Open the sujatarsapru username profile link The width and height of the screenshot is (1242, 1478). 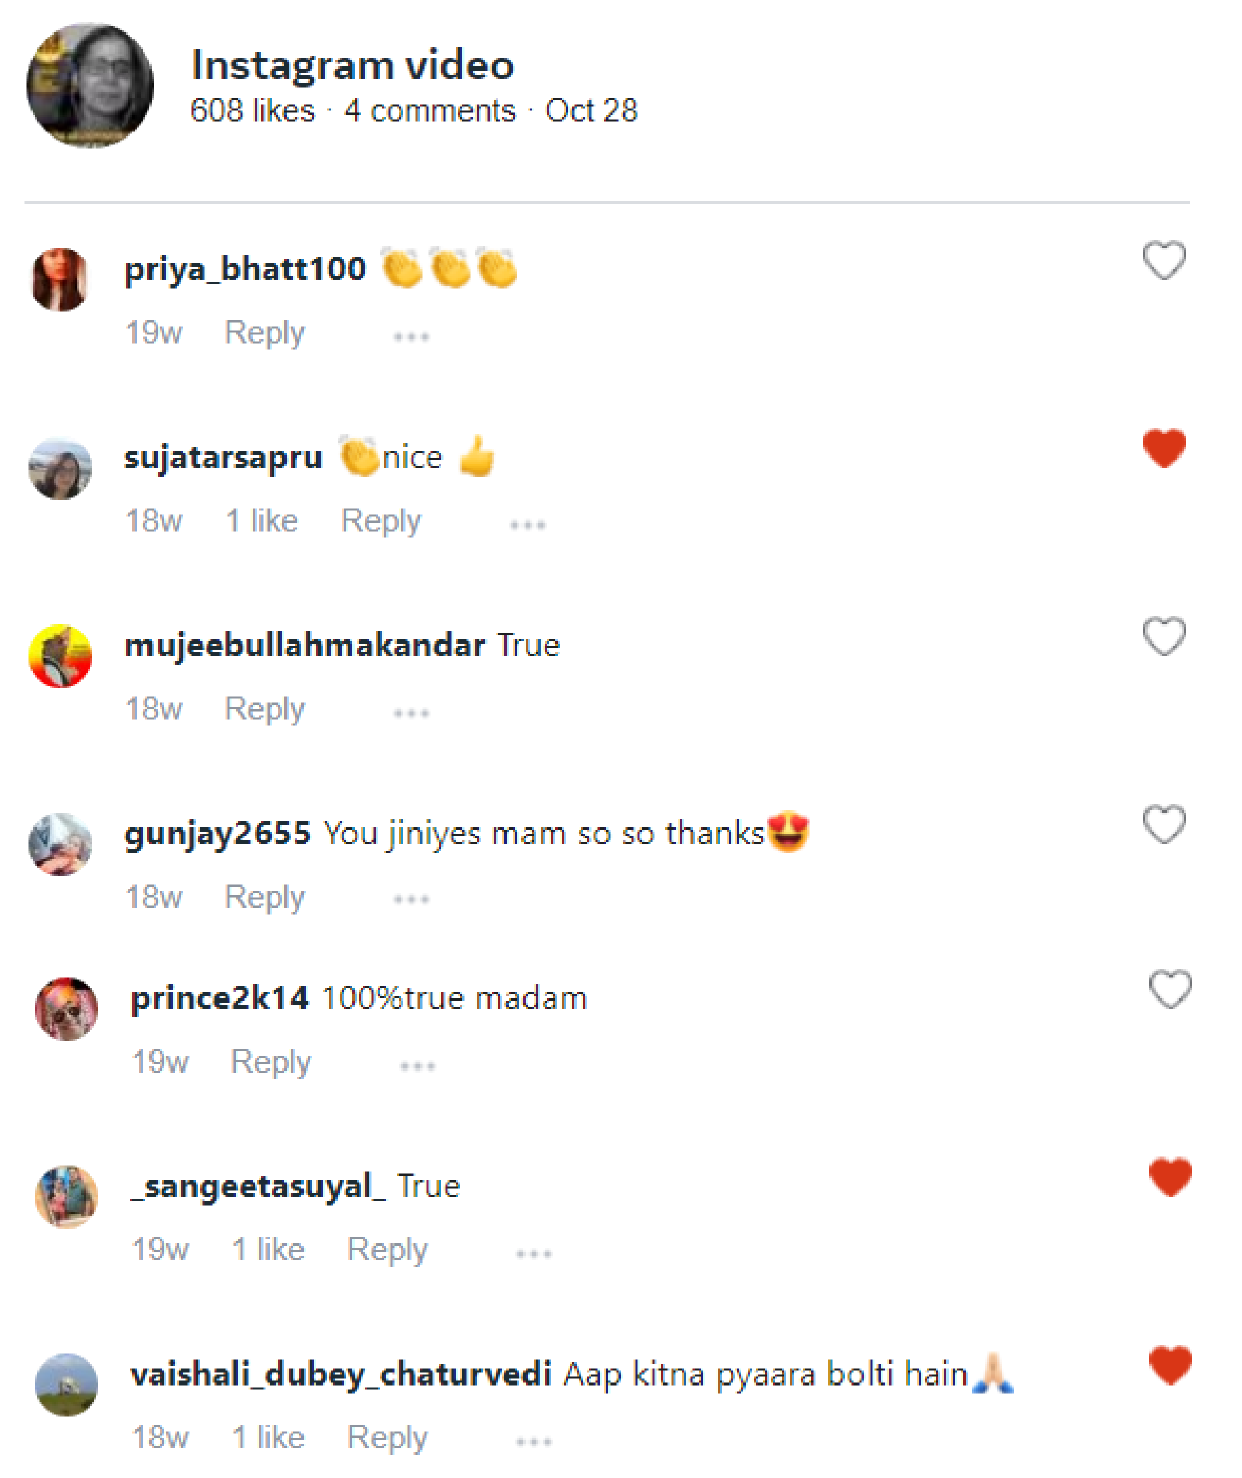pos(223,457)
